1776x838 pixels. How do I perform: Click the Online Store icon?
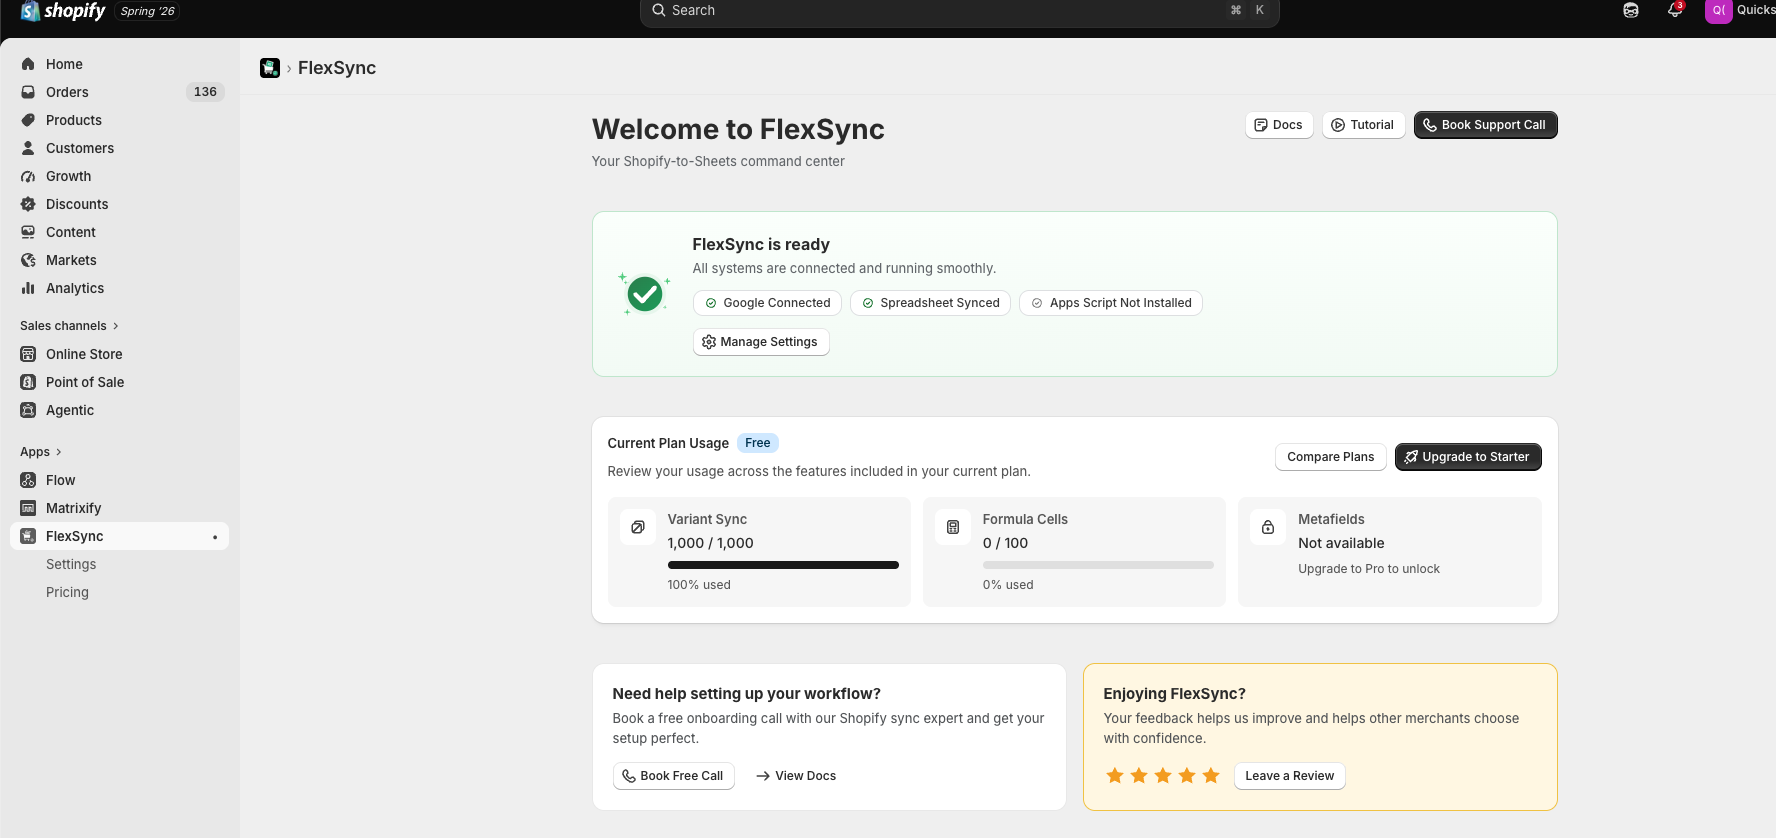(x=28, y=354)
